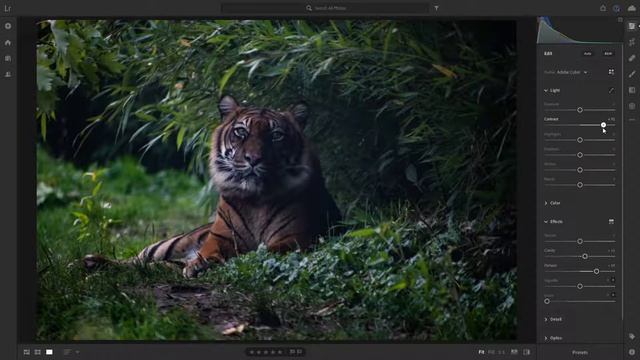Viewport: 640px width, 360px height.
Task: Toggle the B&W button
Action: (x=608, y=53)
